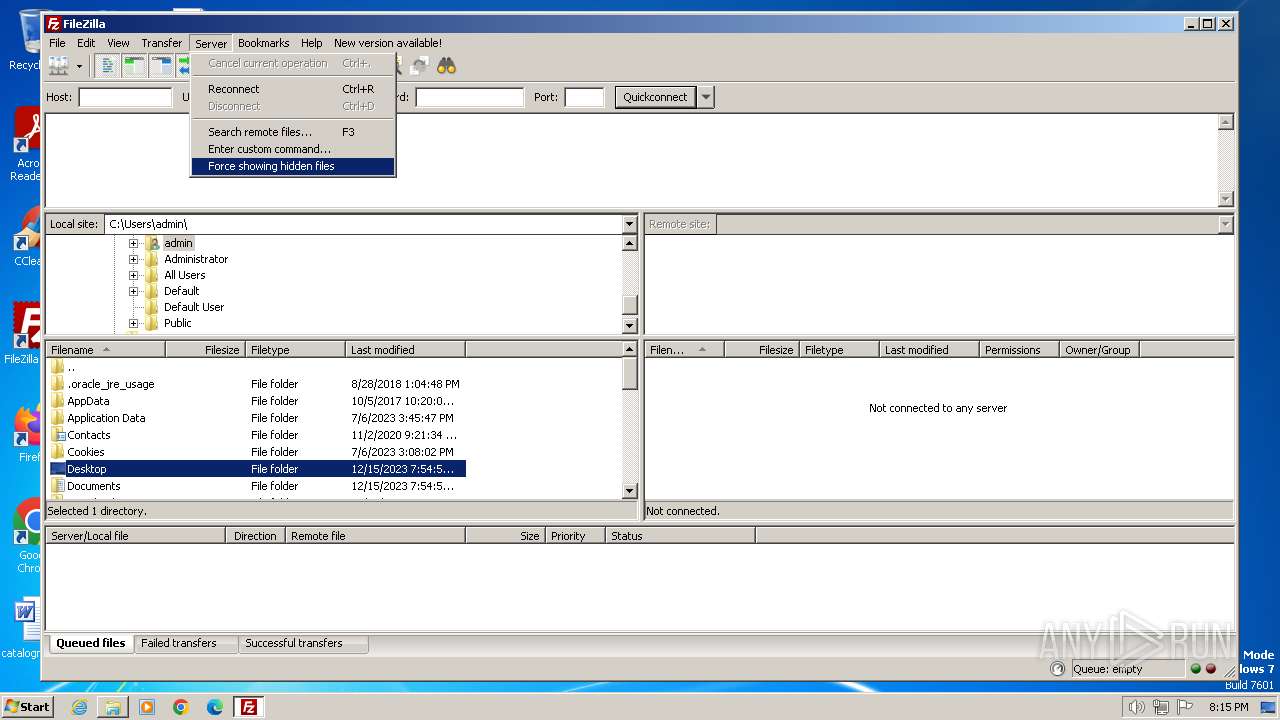The image size is (1280, 720).
Task: Select Default User in local tree
Action: 194,307
